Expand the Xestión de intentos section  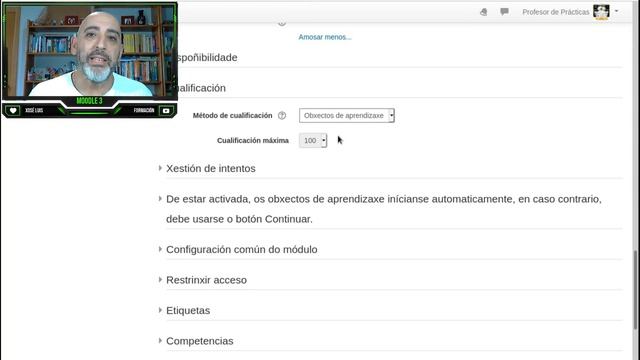point(211,168)
